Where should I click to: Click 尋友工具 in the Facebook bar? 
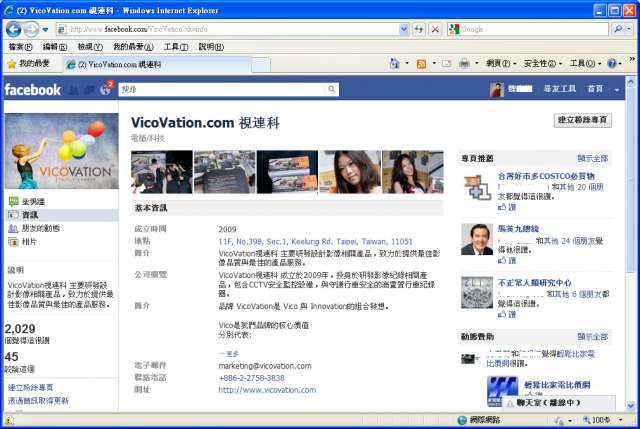(559, 89)
